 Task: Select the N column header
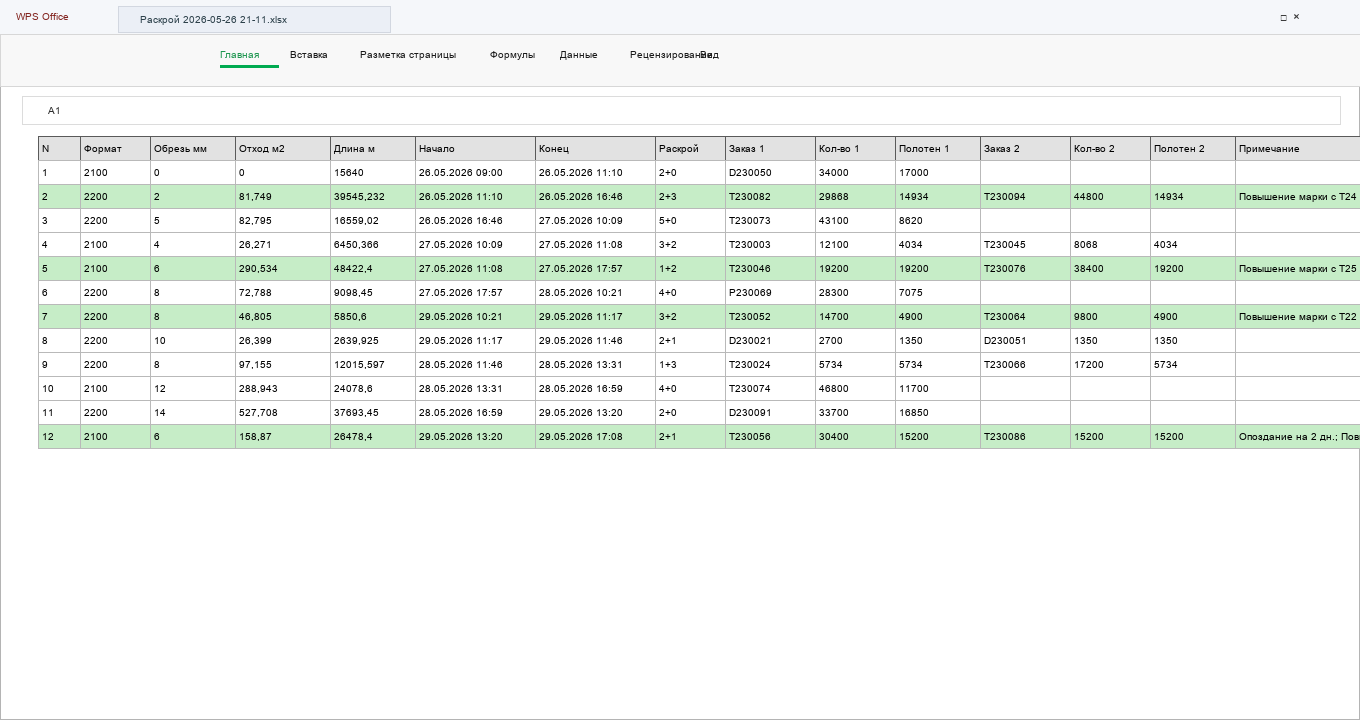pos(59,149)
